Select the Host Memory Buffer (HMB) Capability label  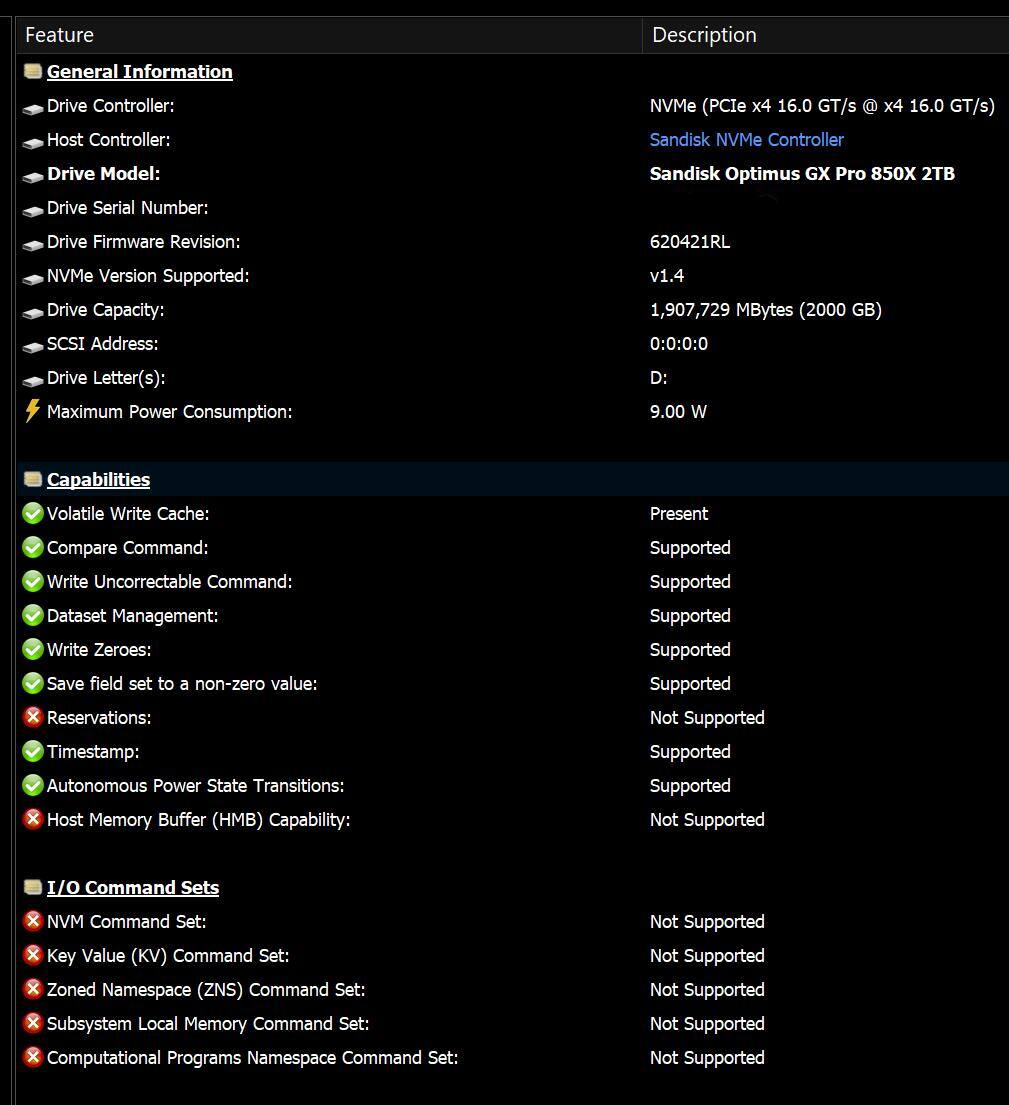pyautogui.click(x=199, y=820)
